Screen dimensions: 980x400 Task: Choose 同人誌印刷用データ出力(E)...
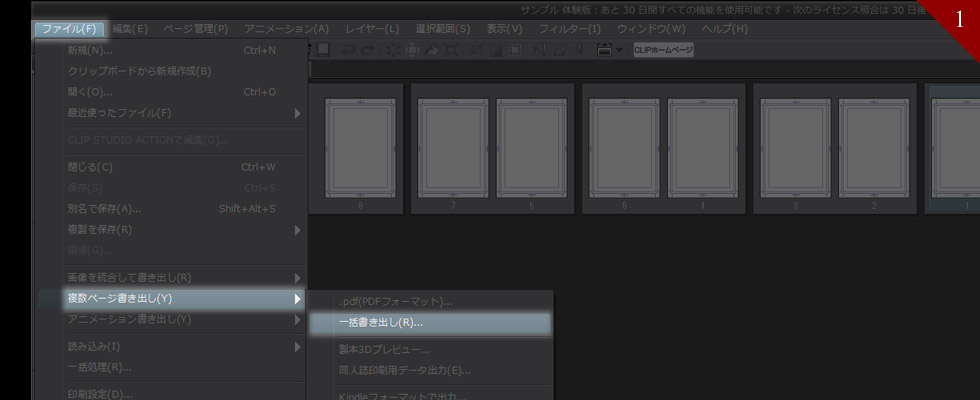click(x=430, y=371)
